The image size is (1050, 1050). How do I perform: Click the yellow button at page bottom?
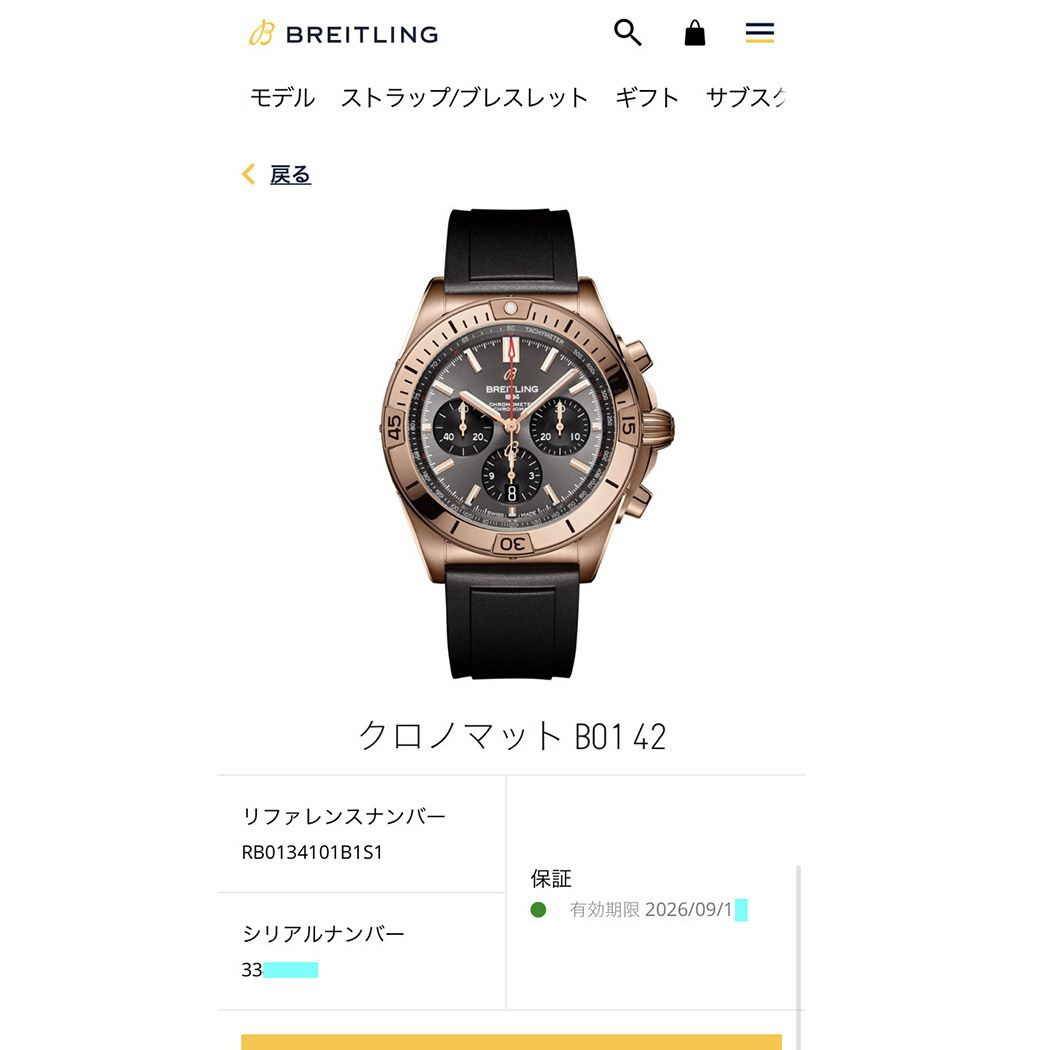pyautogui.click(x=511, y=1042)
